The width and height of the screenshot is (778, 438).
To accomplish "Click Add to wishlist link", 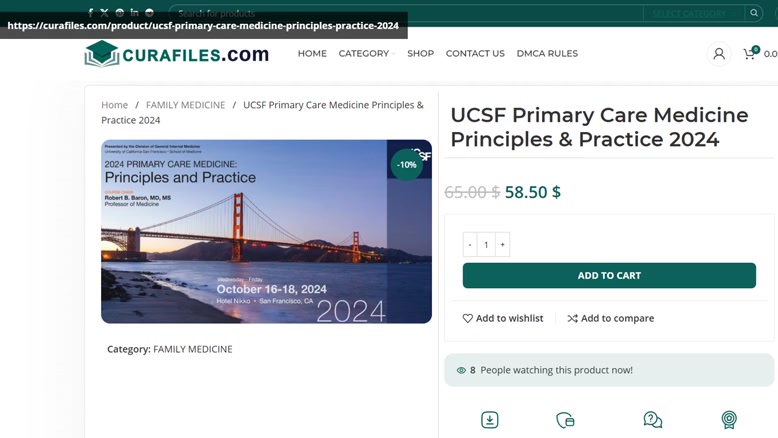I will (503, 318).
